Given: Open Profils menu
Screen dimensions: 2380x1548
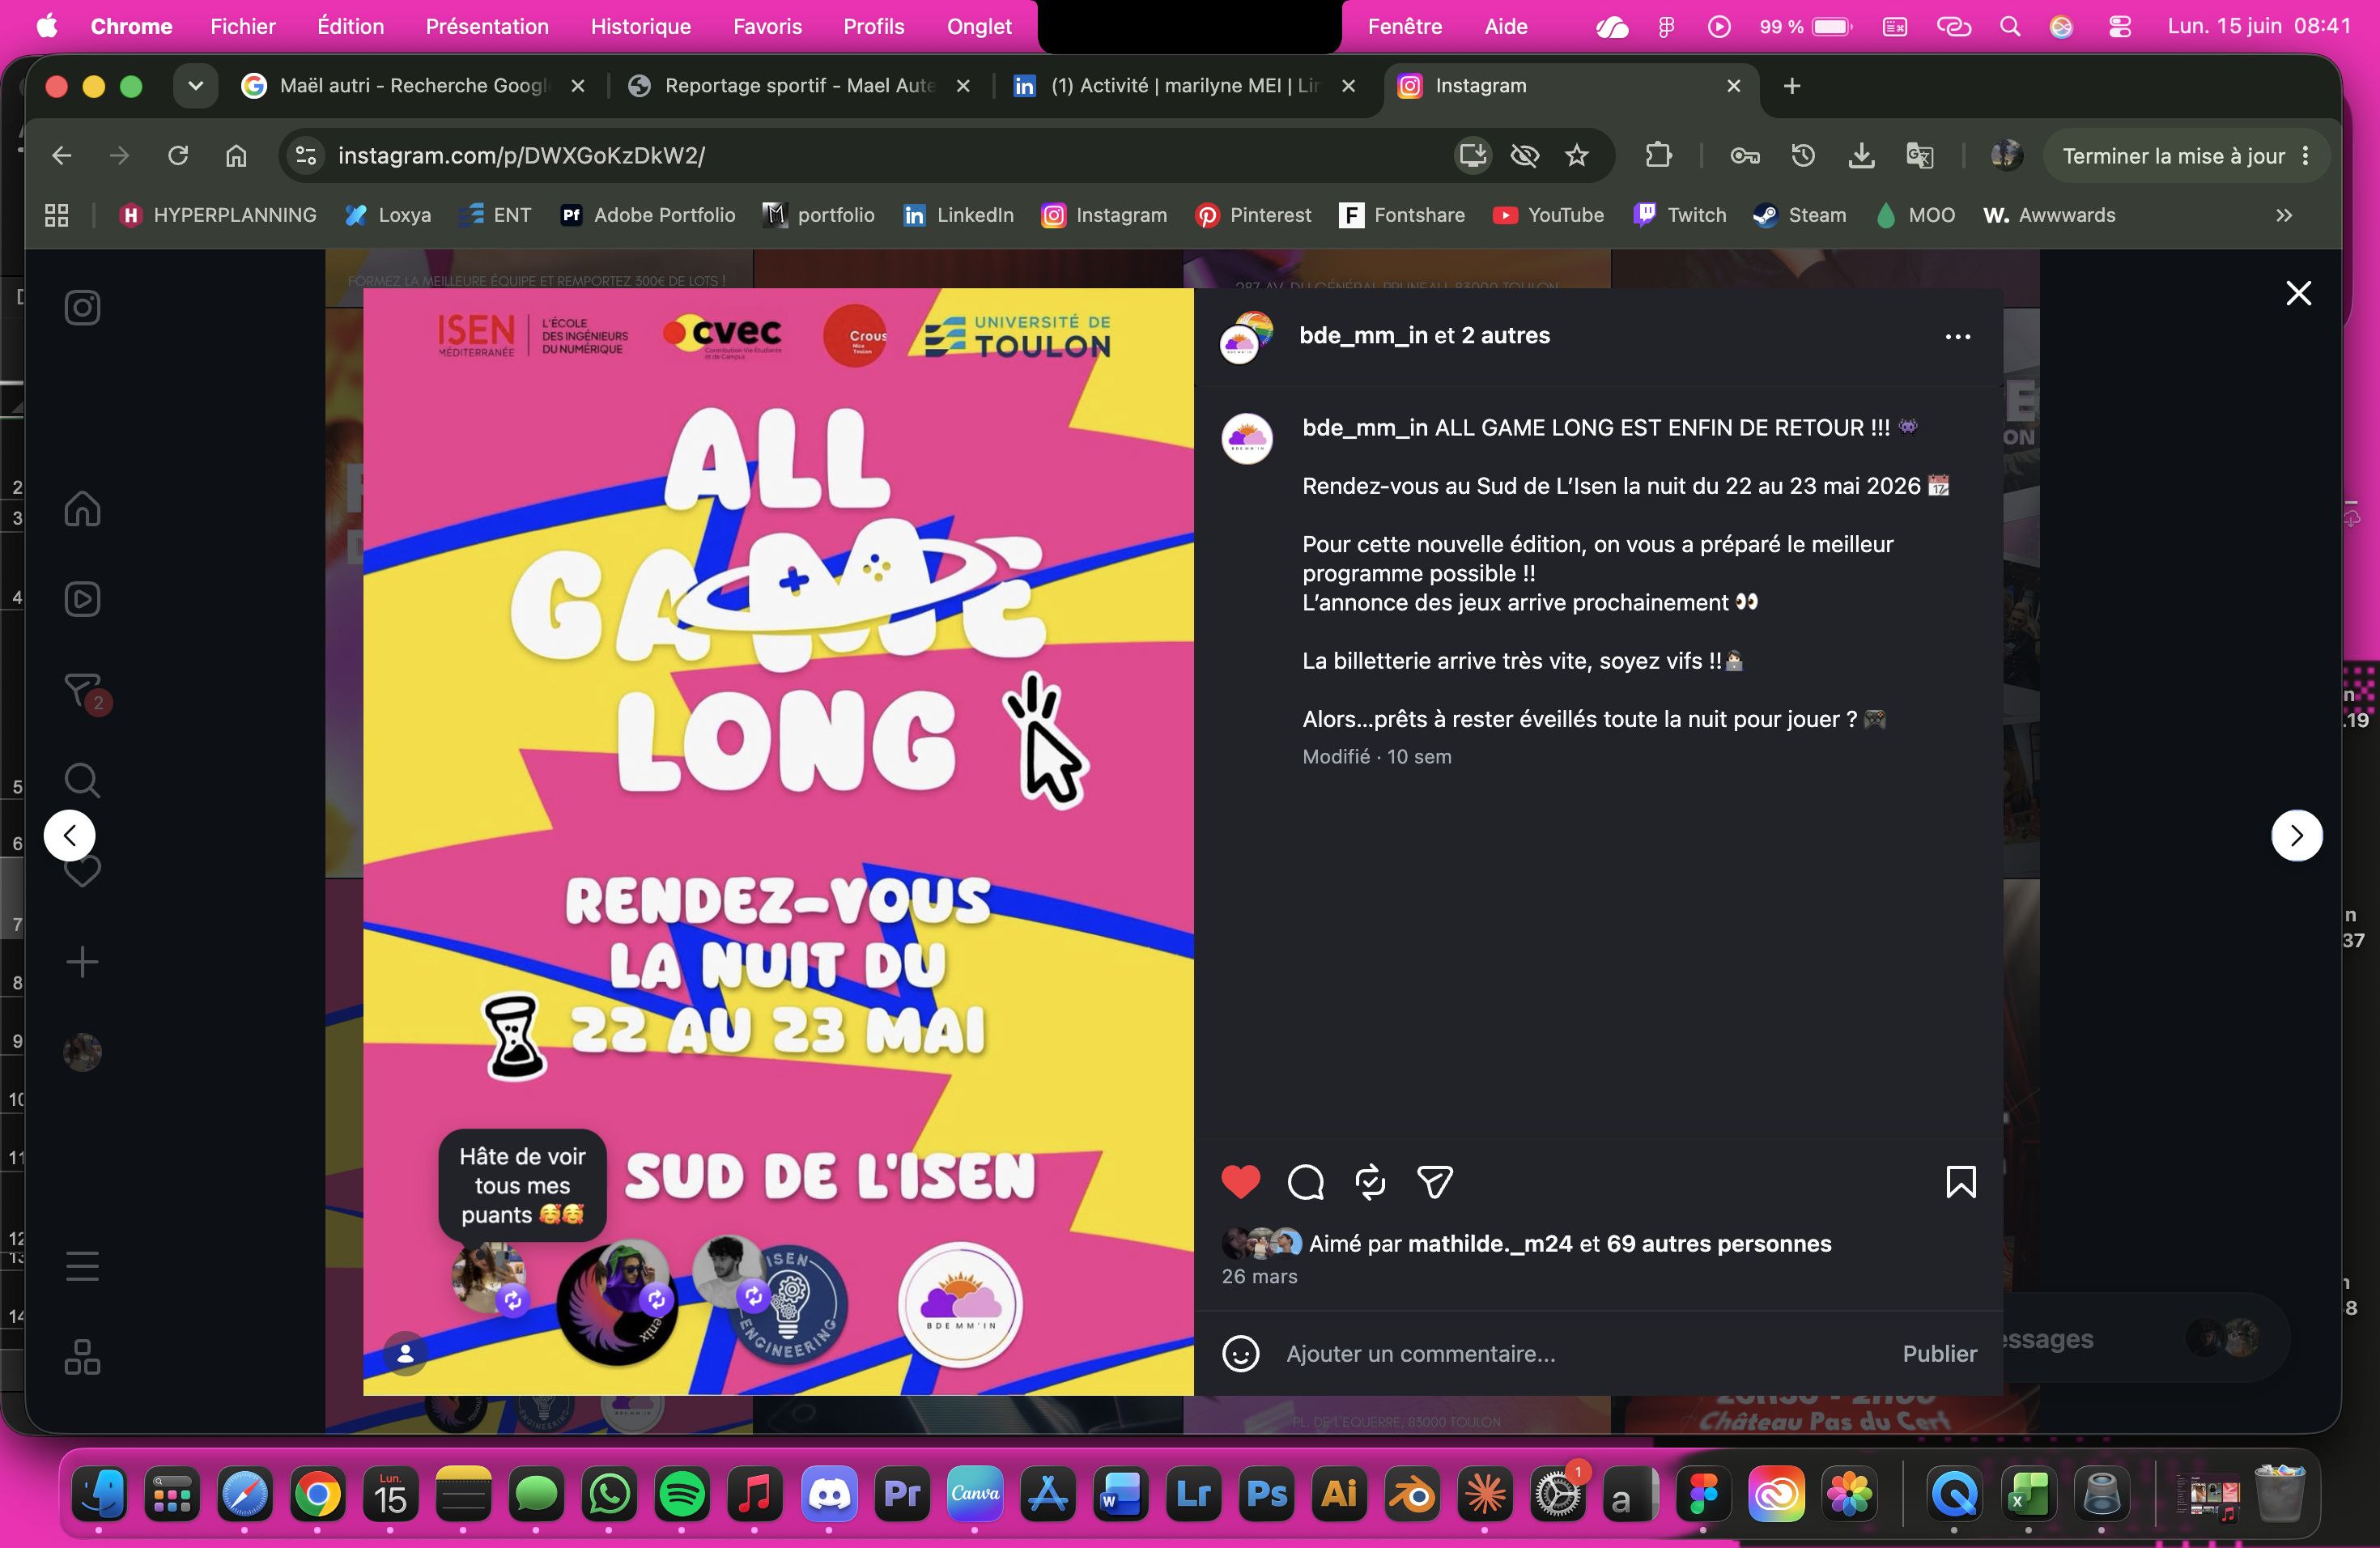Looking at the screenshot, I should (873, 26).
